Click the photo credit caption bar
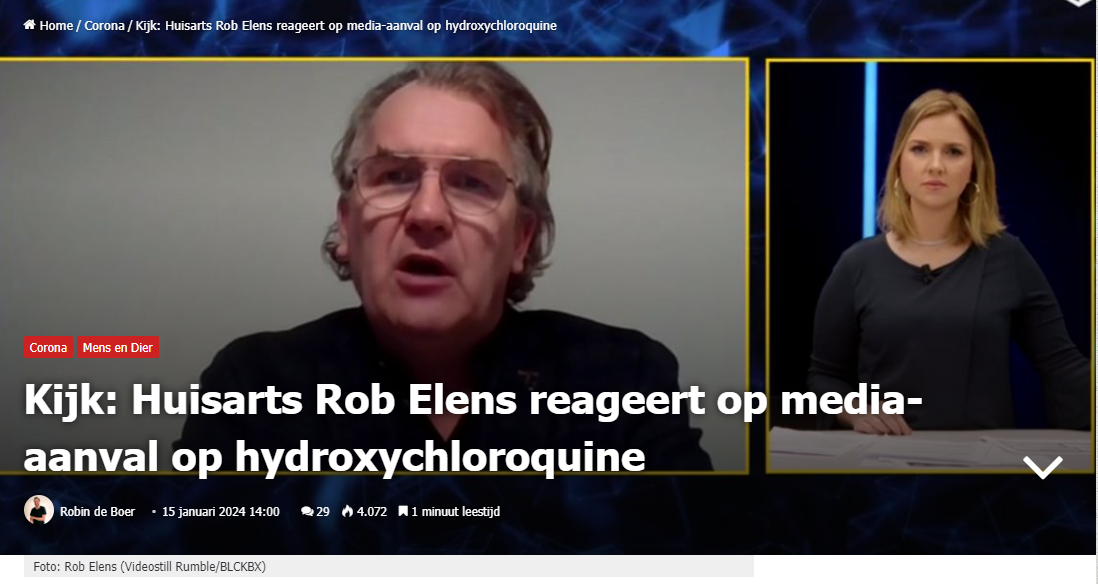This screenshot has width=1098, height=584. pyautogui.click(x=389, y=566)
